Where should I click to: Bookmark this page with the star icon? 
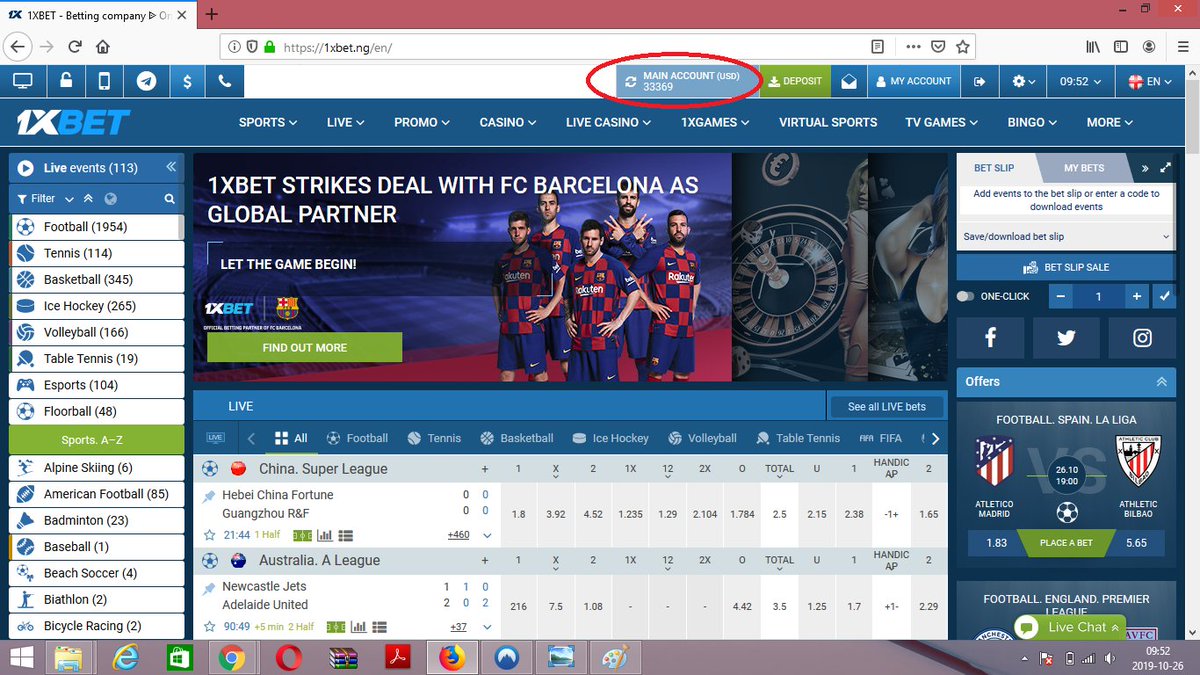coord(963,47)
